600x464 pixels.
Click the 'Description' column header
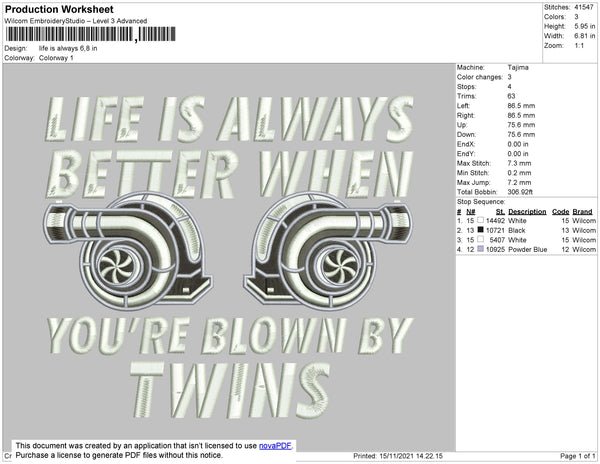527,212
